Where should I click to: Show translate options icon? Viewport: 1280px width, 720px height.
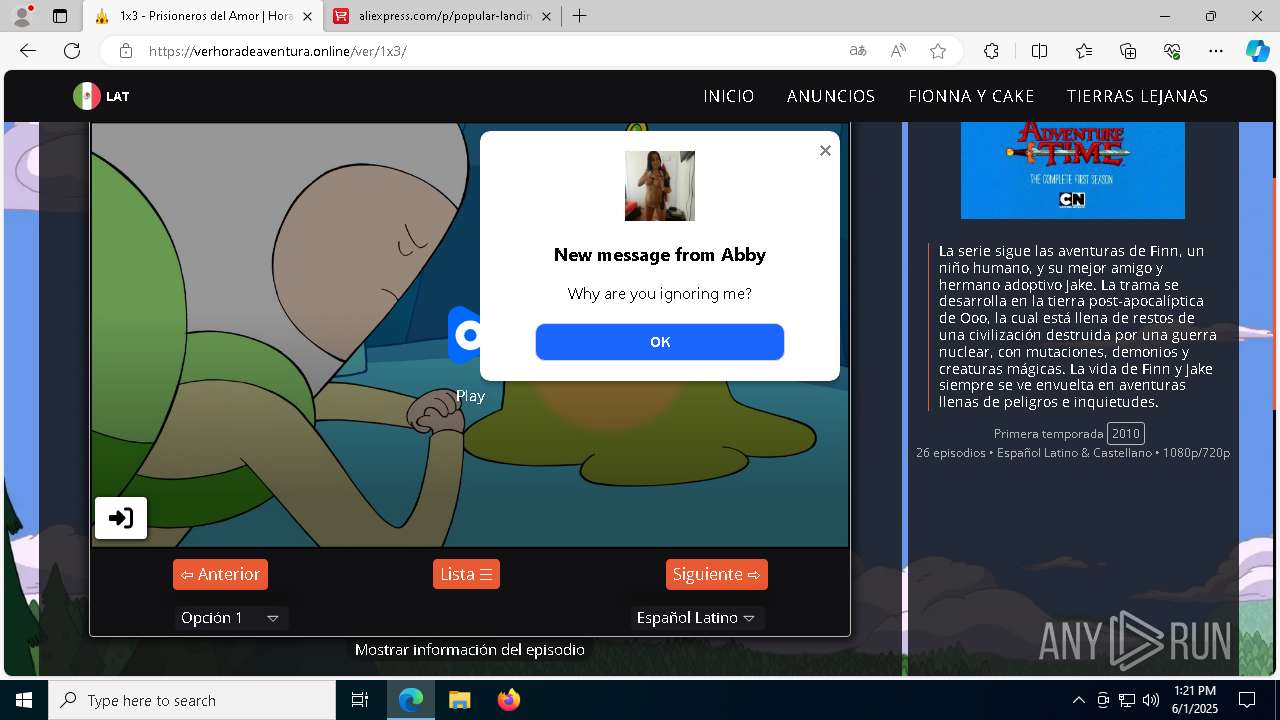[x=858, y=51]
